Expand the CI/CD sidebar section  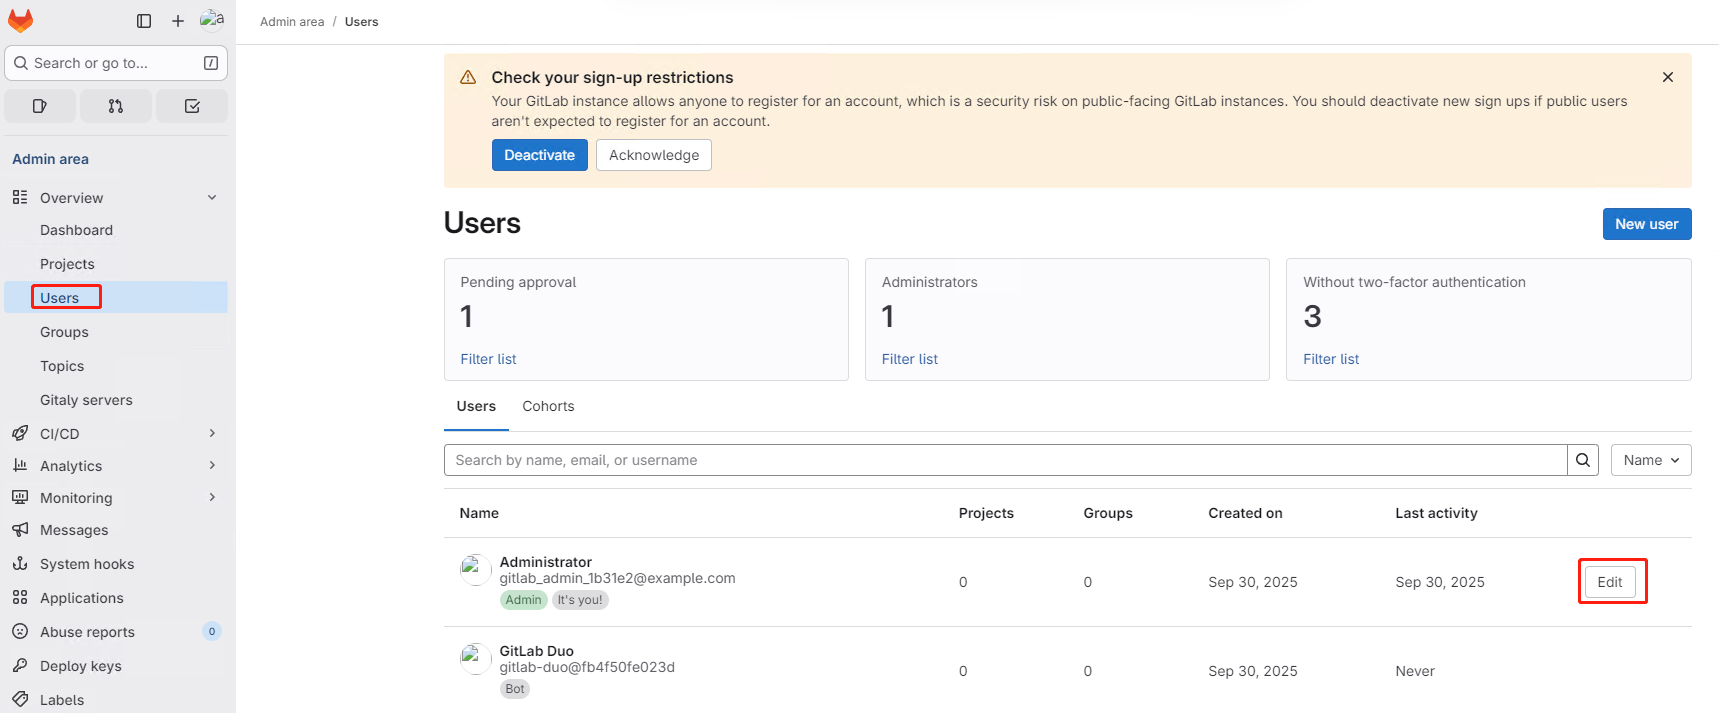point(212,433)
